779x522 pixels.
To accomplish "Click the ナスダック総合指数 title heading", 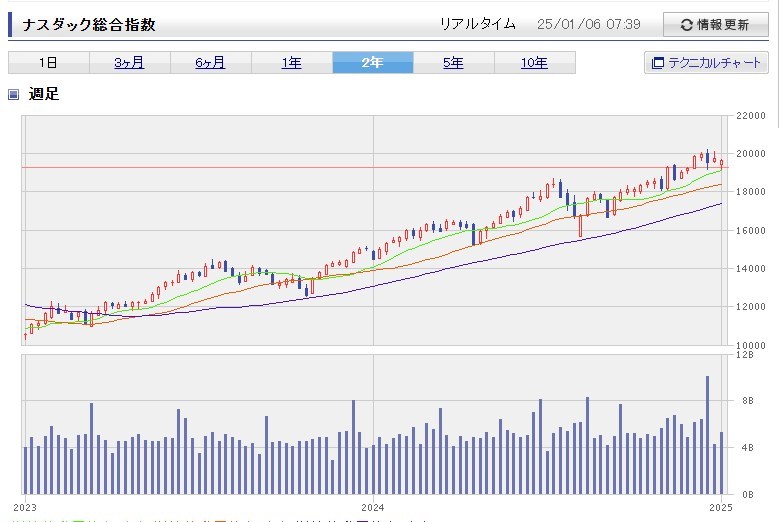I will tap(89, 25).
